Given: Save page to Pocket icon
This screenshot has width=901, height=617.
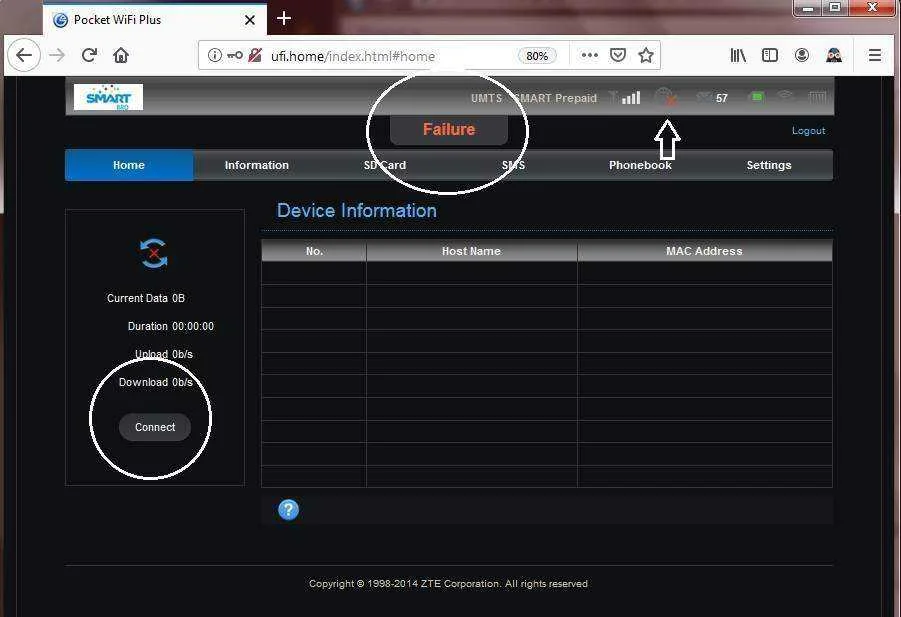Looking at the screenshot, I should [618, 55].
